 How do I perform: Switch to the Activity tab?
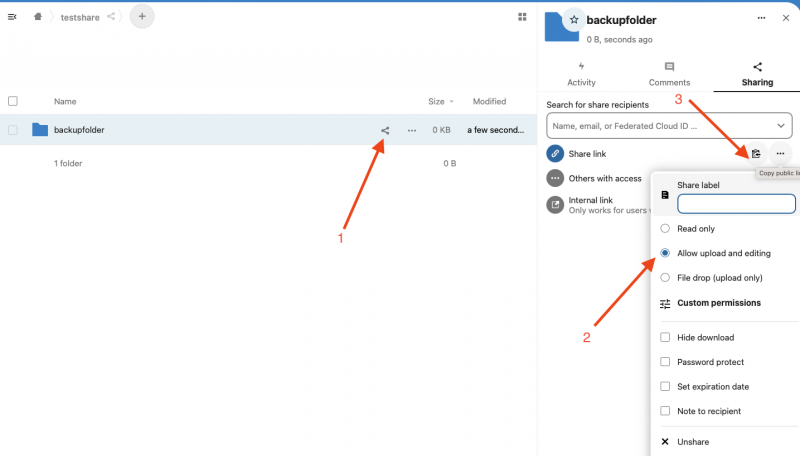click(x=581, y=74)
